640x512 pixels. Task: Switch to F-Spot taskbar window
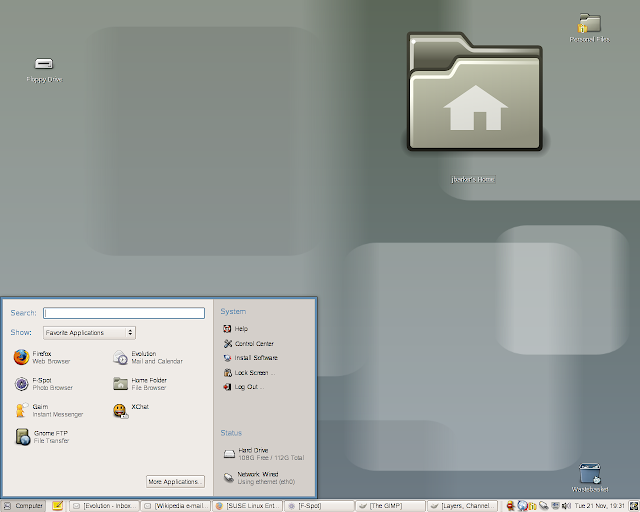(319, 506)
